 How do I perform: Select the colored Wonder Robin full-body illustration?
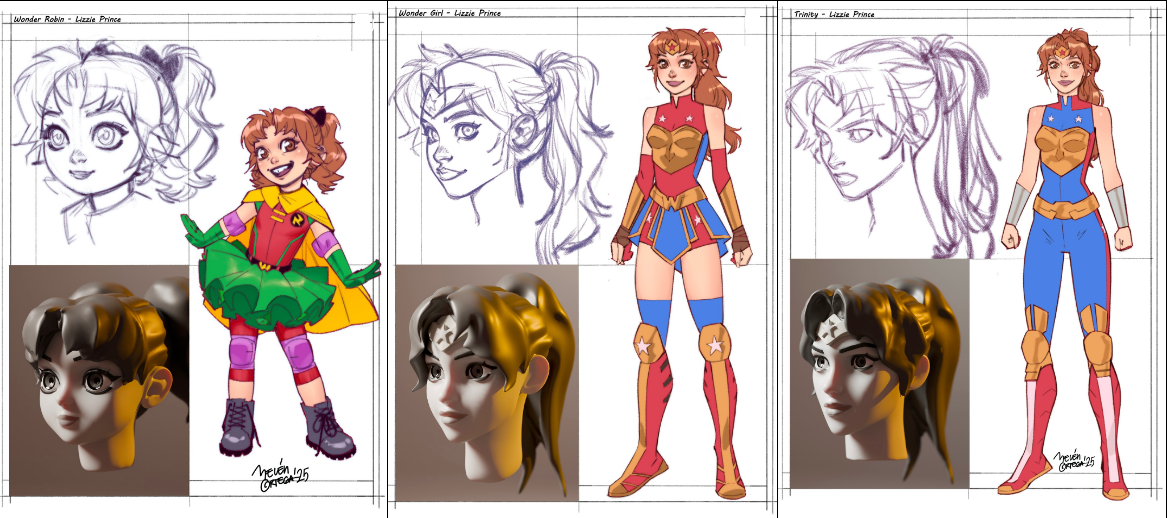pyautogui.click(x=283, y=281)
